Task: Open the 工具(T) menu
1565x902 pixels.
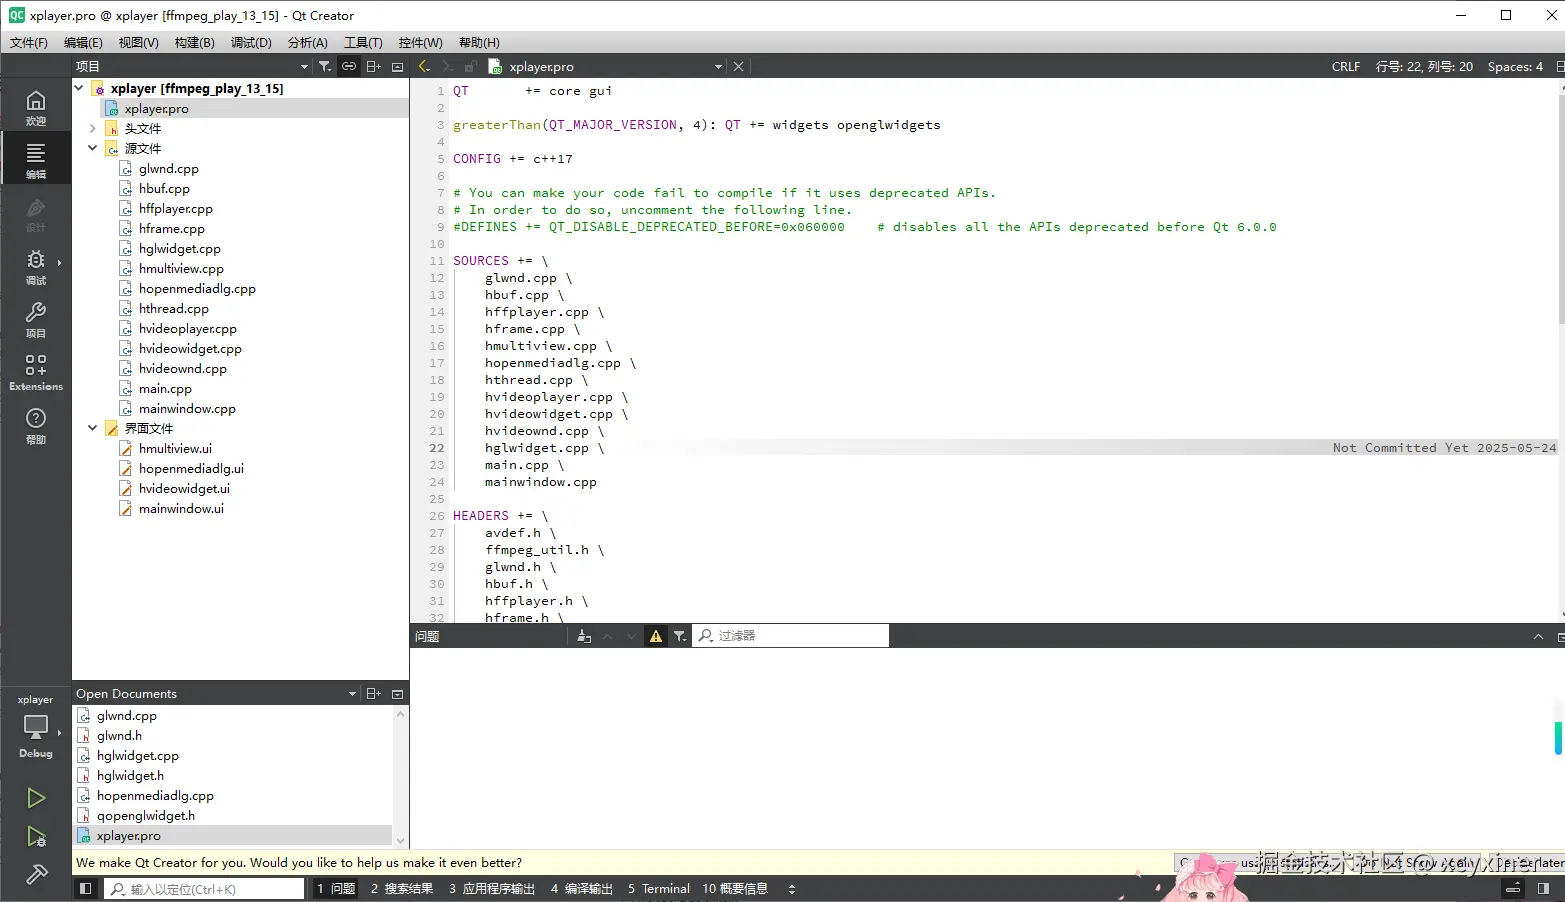Action: point(363,42)
